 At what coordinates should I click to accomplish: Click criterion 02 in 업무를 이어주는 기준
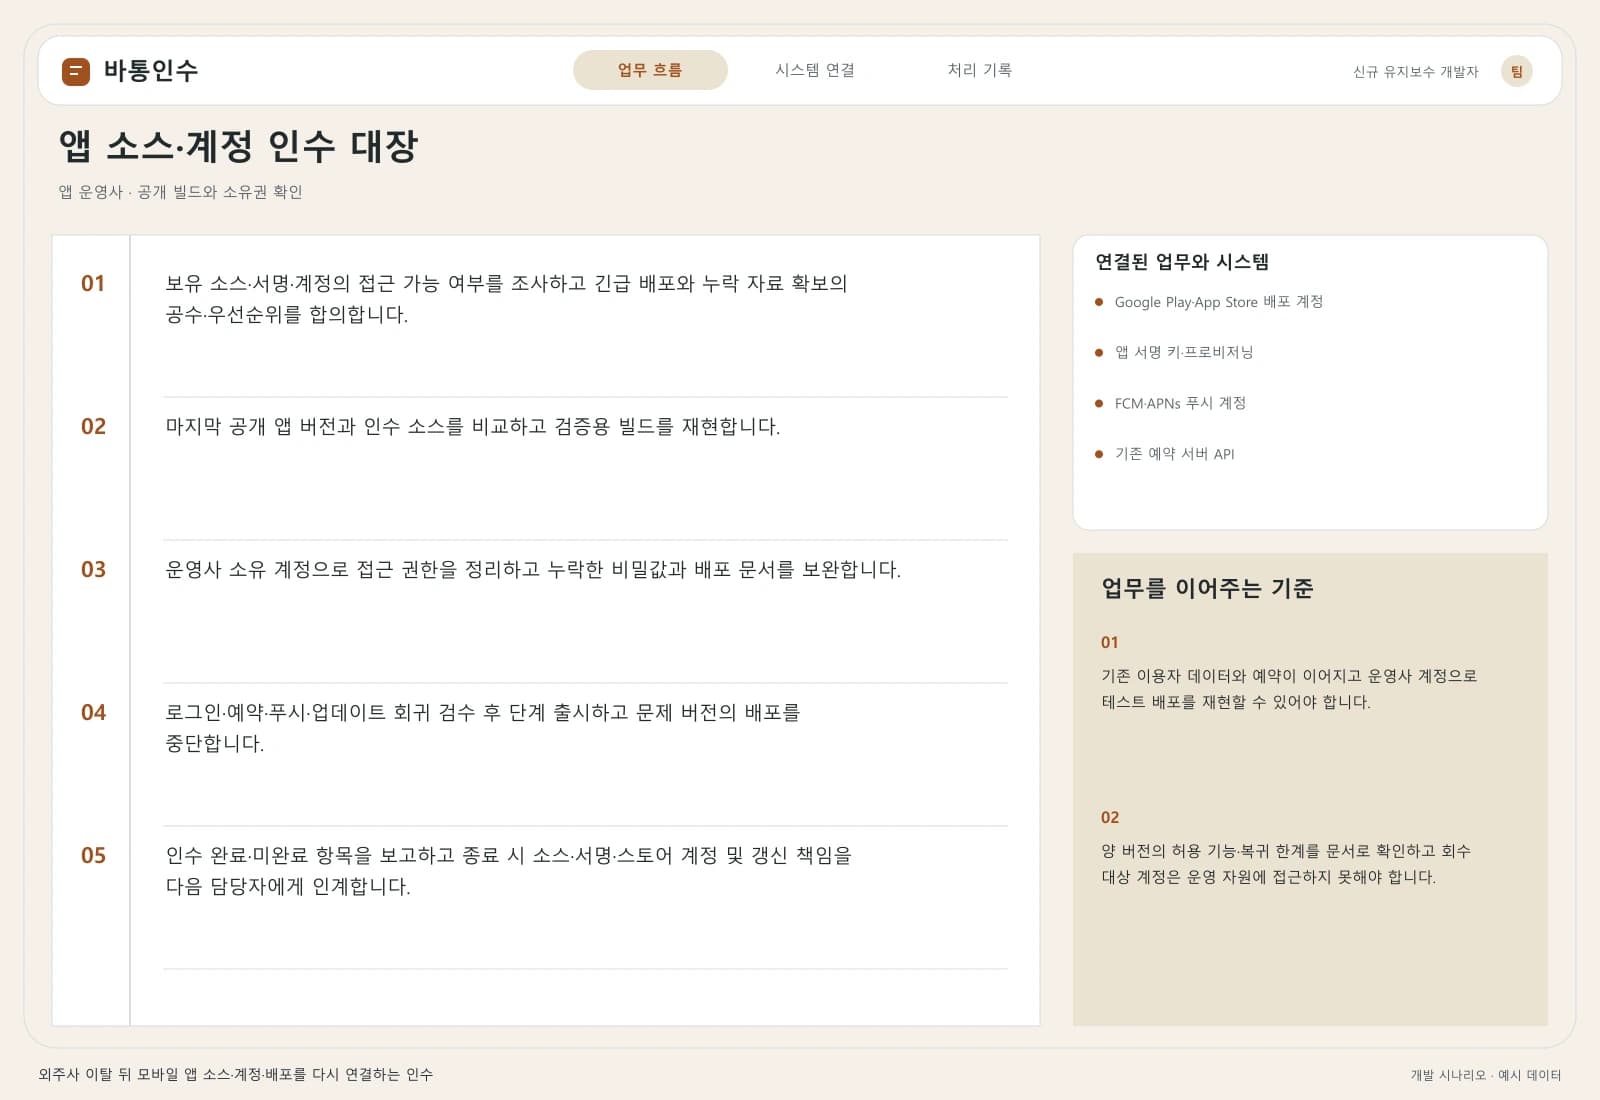[1110, 817]
